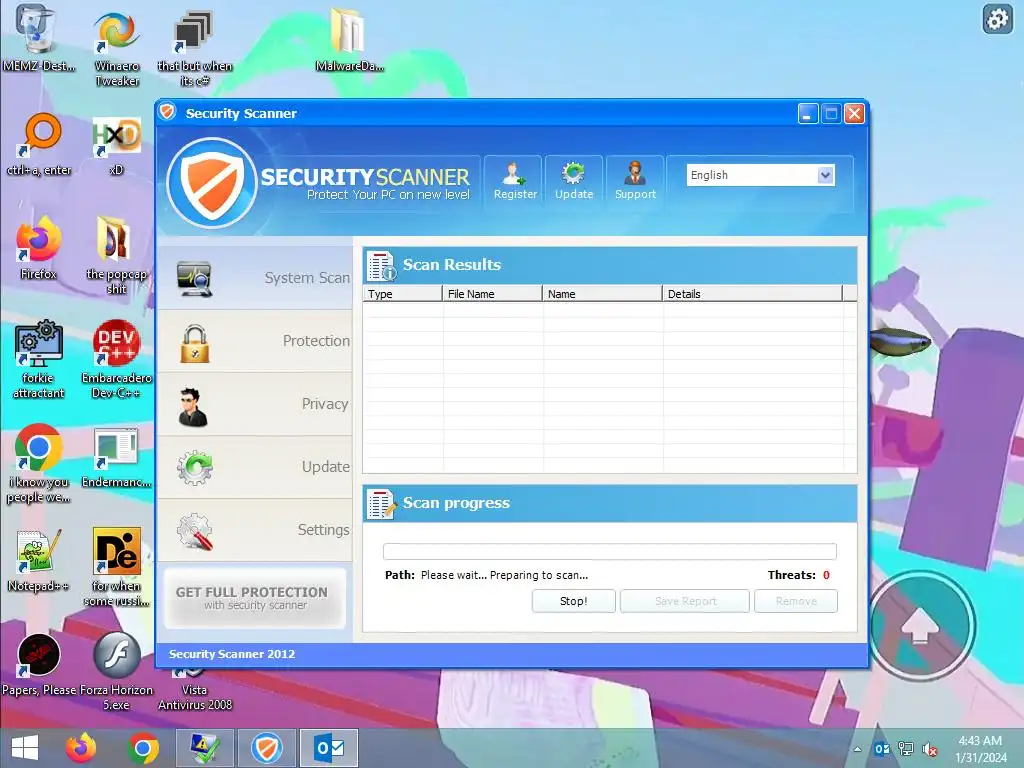Click the Details column header

pyautogui.click(x=752, y=294)
